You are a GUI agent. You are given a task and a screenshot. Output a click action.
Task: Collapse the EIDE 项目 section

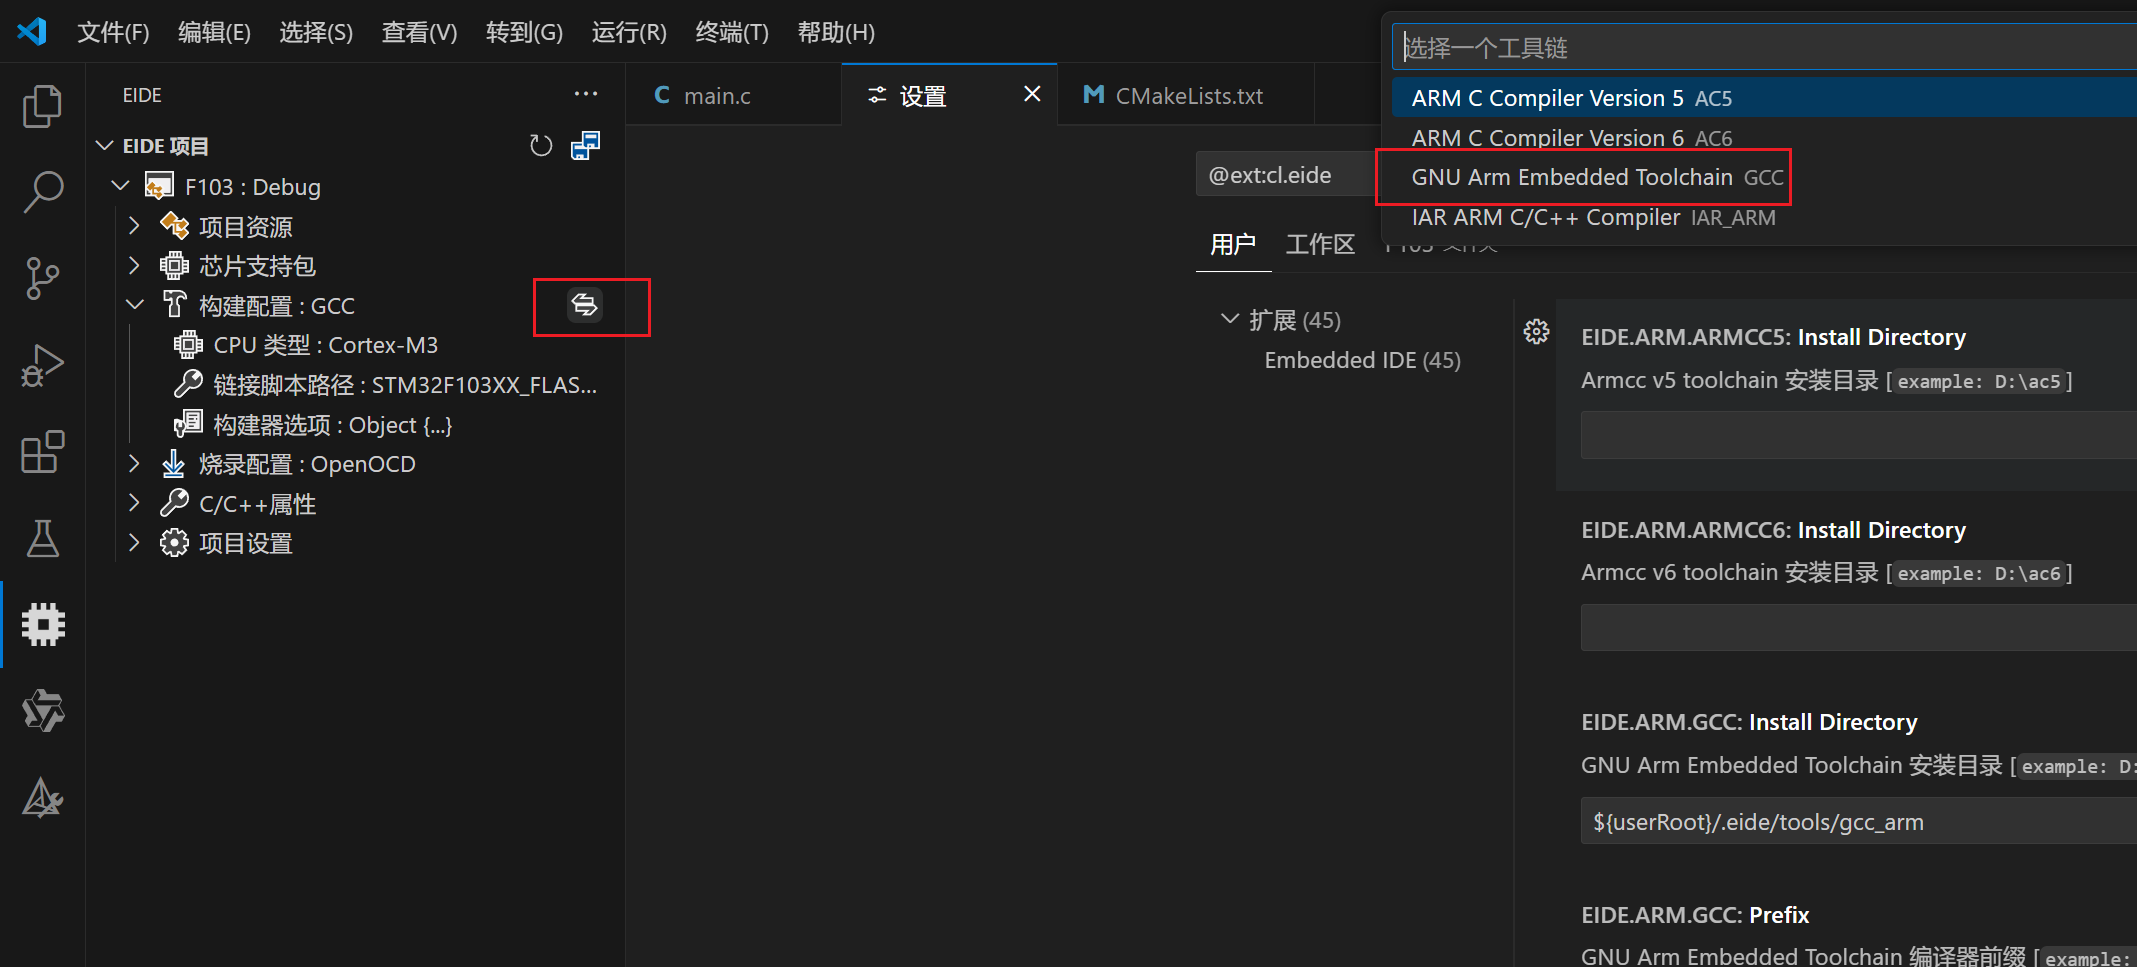[104, 146]
